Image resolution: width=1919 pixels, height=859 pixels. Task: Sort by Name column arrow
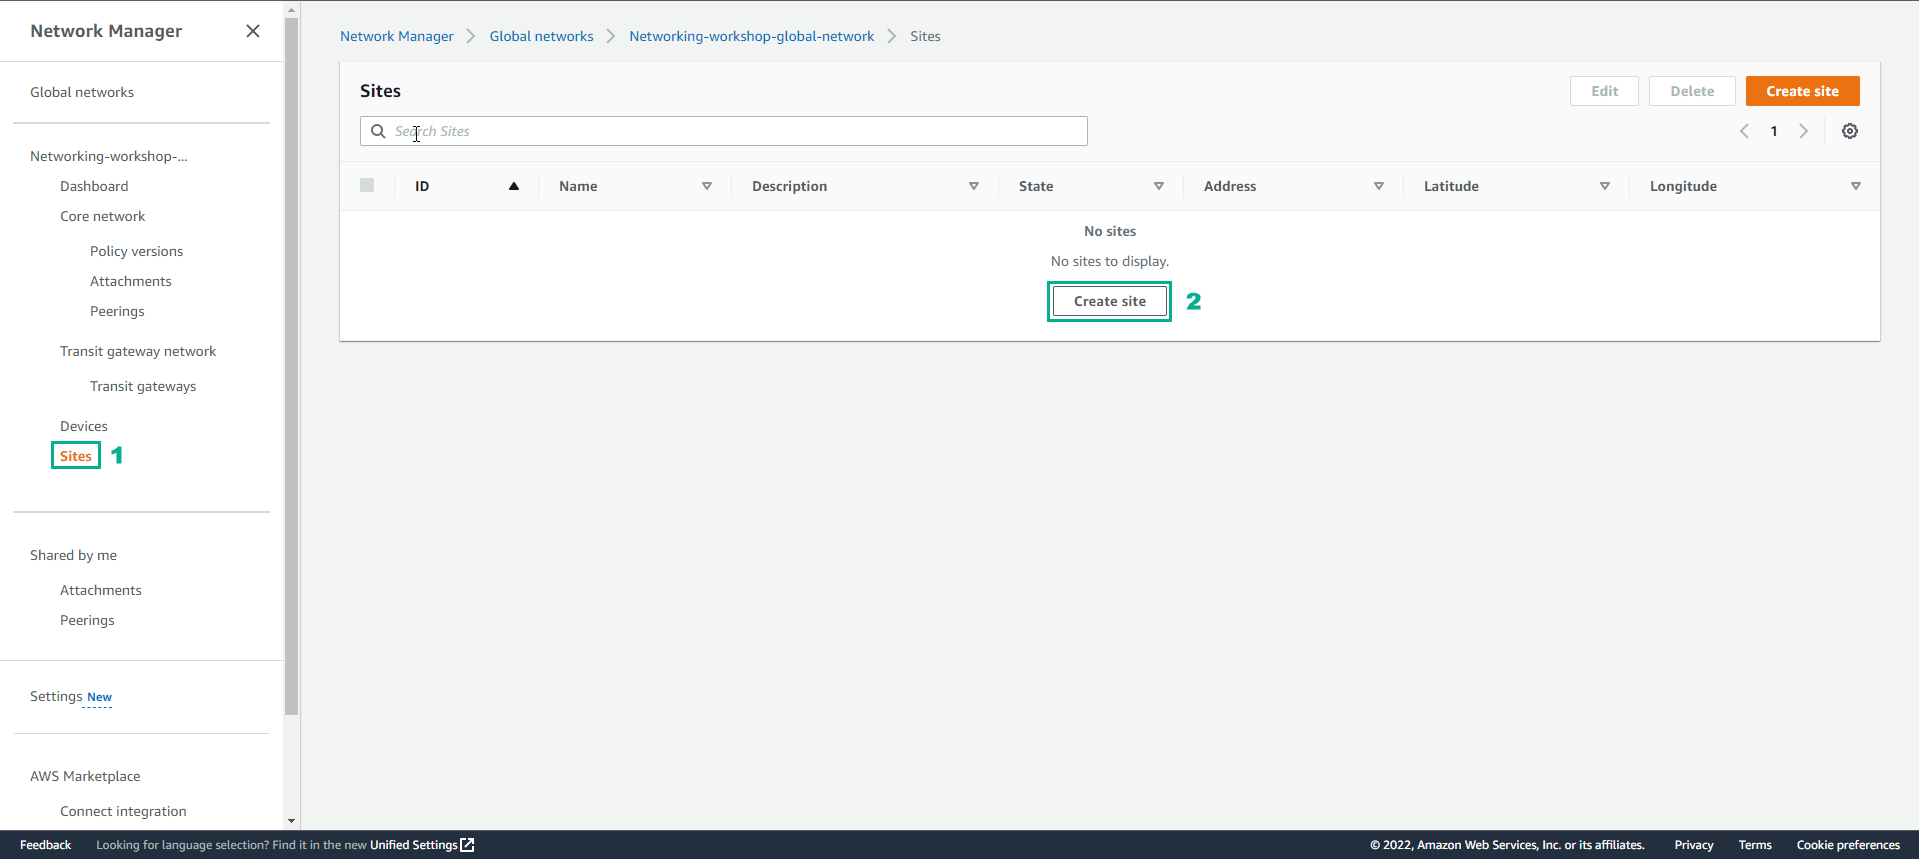click(x=707, y=186)
